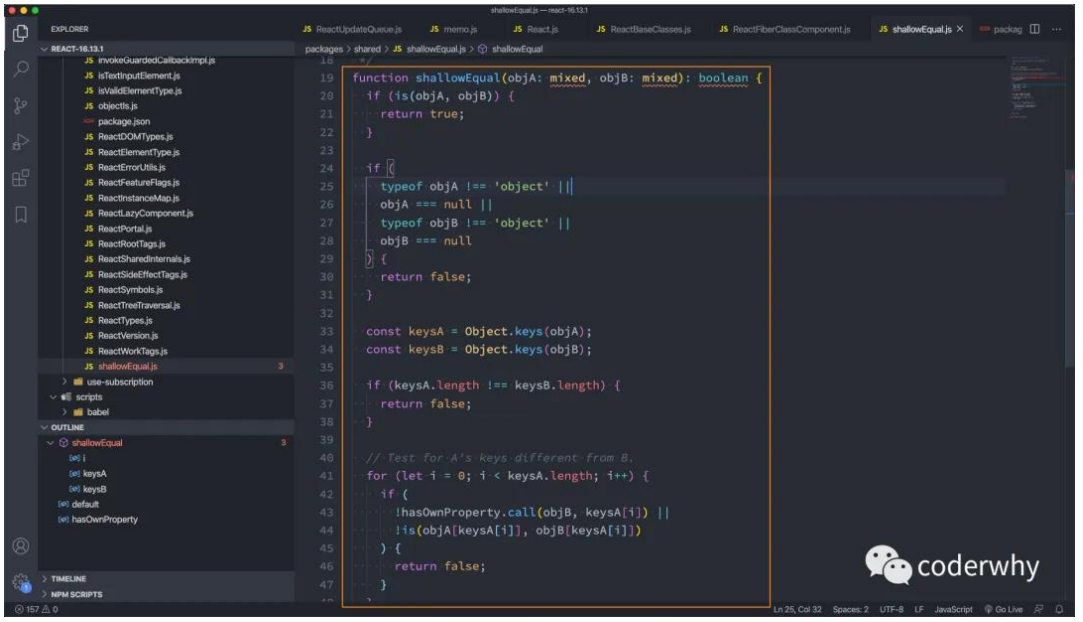Image resolution: width=1083 pixels, height=622 pixels.
Task: Open the Run and Debug view
Action: [x=19, y=141]
